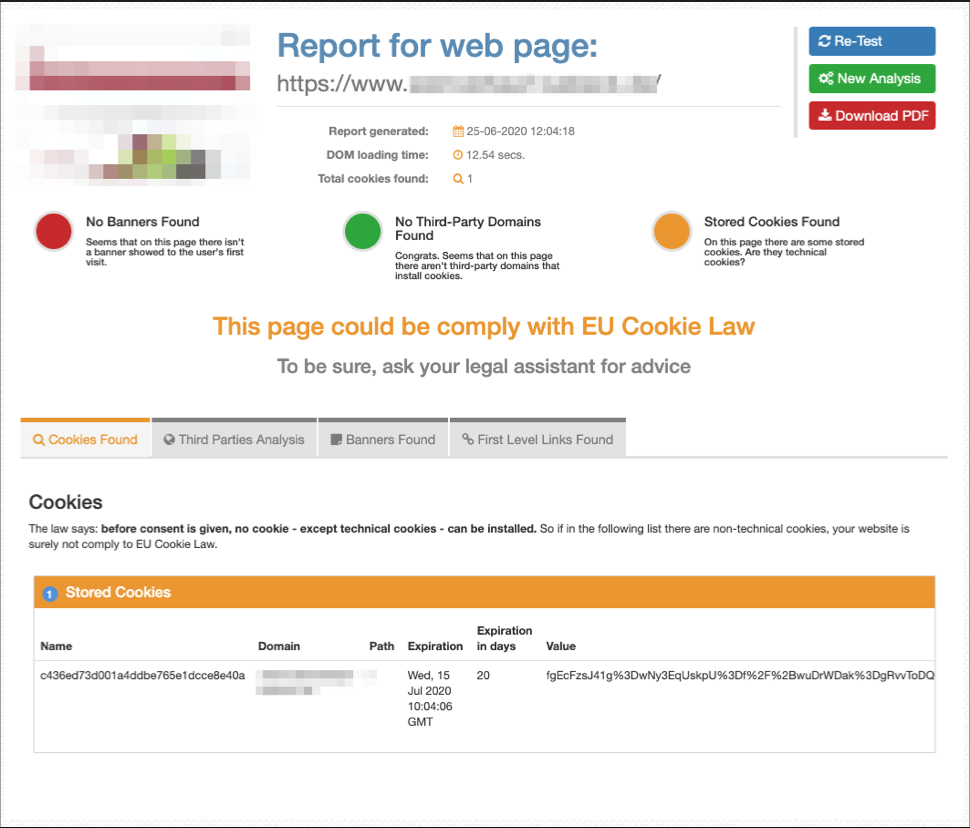Click the red No Banners status circle

[54, 231]
